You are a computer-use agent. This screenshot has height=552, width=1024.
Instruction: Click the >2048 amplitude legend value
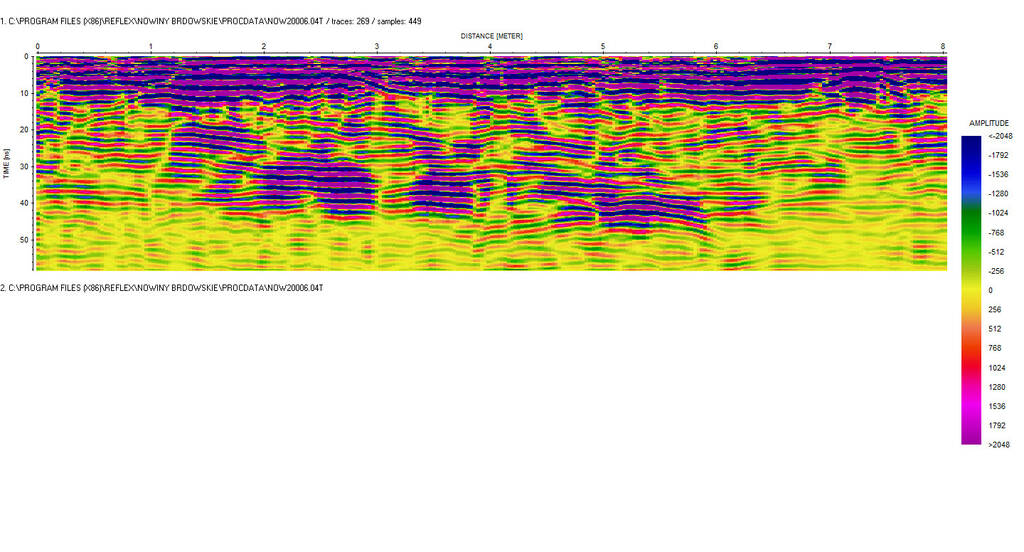click(998, 444)
